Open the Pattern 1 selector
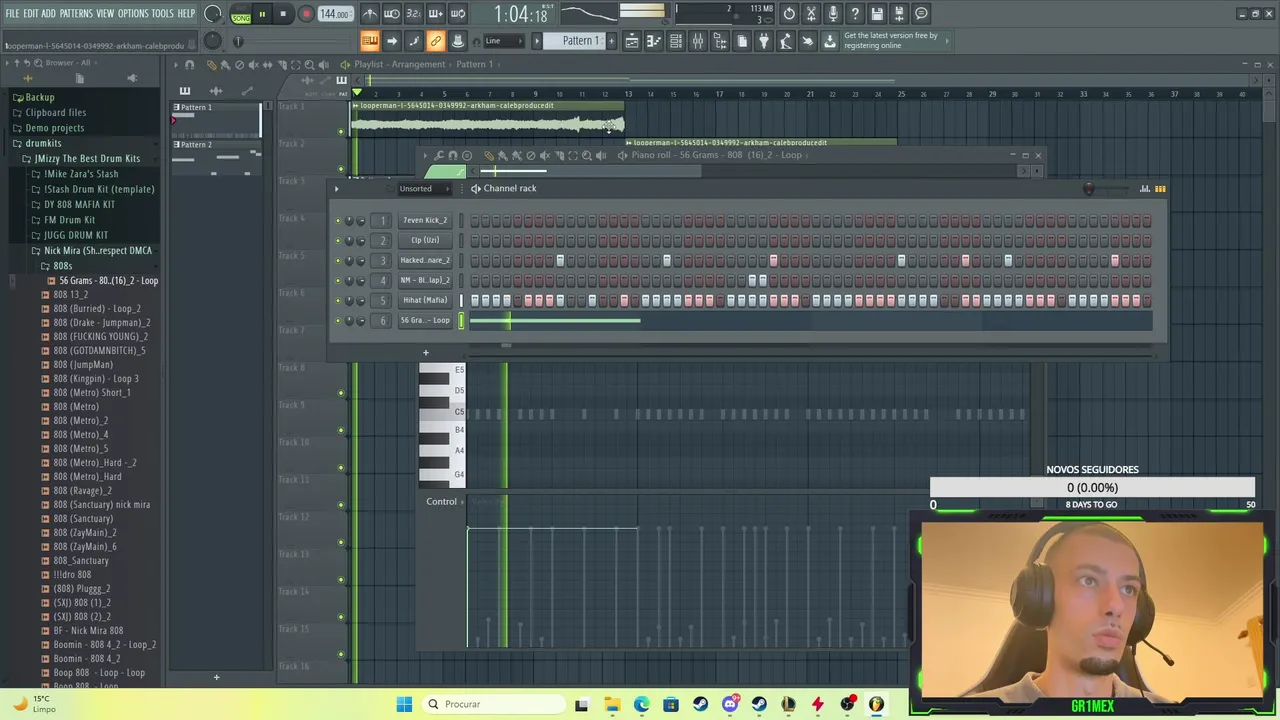 [x=580, y=41]
